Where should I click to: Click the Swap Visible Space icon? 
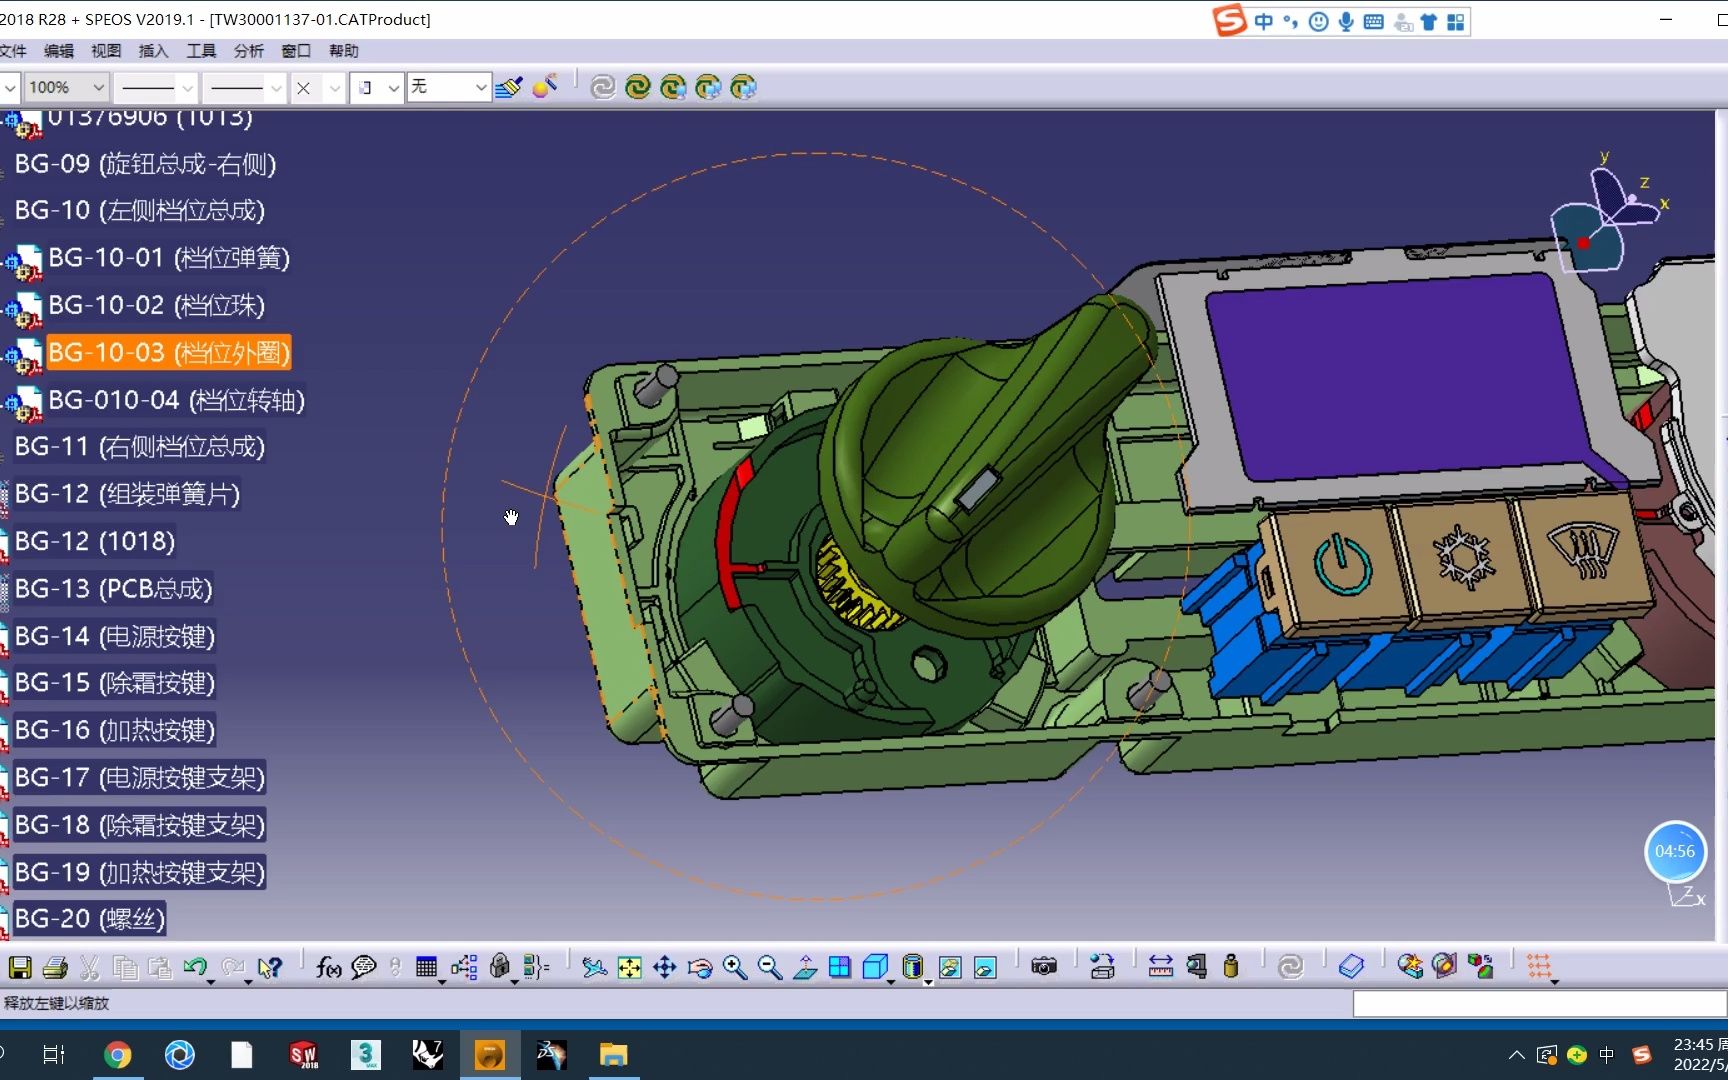(x=985, y=967)
